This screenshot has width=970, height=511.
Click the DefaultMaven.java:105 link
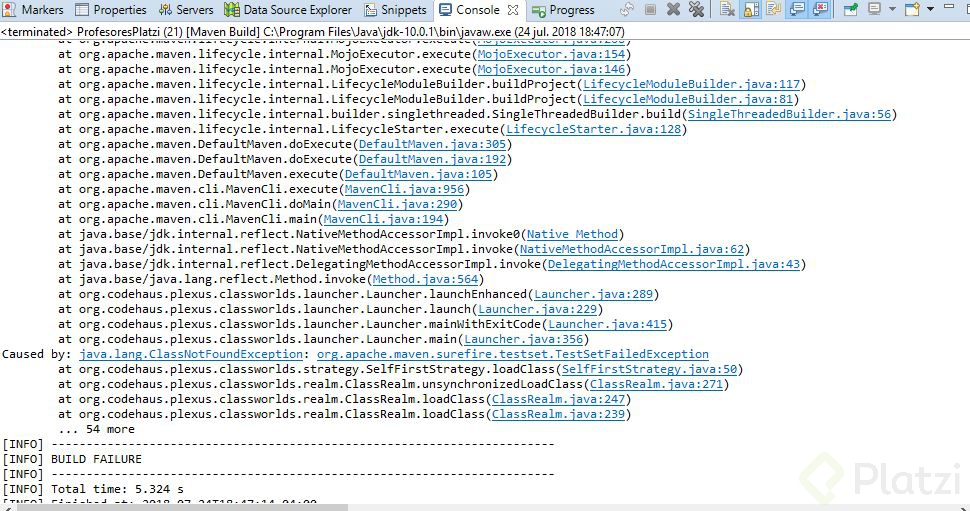tap(418, 174)
